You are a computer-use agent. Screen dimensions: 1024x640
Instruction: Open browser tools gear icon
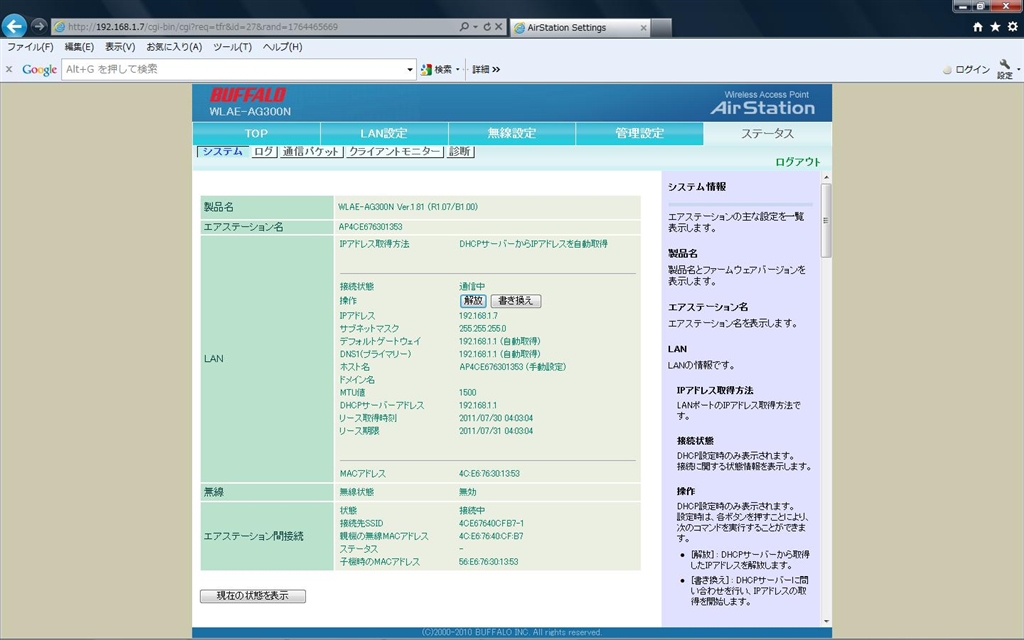point(1011,27)
